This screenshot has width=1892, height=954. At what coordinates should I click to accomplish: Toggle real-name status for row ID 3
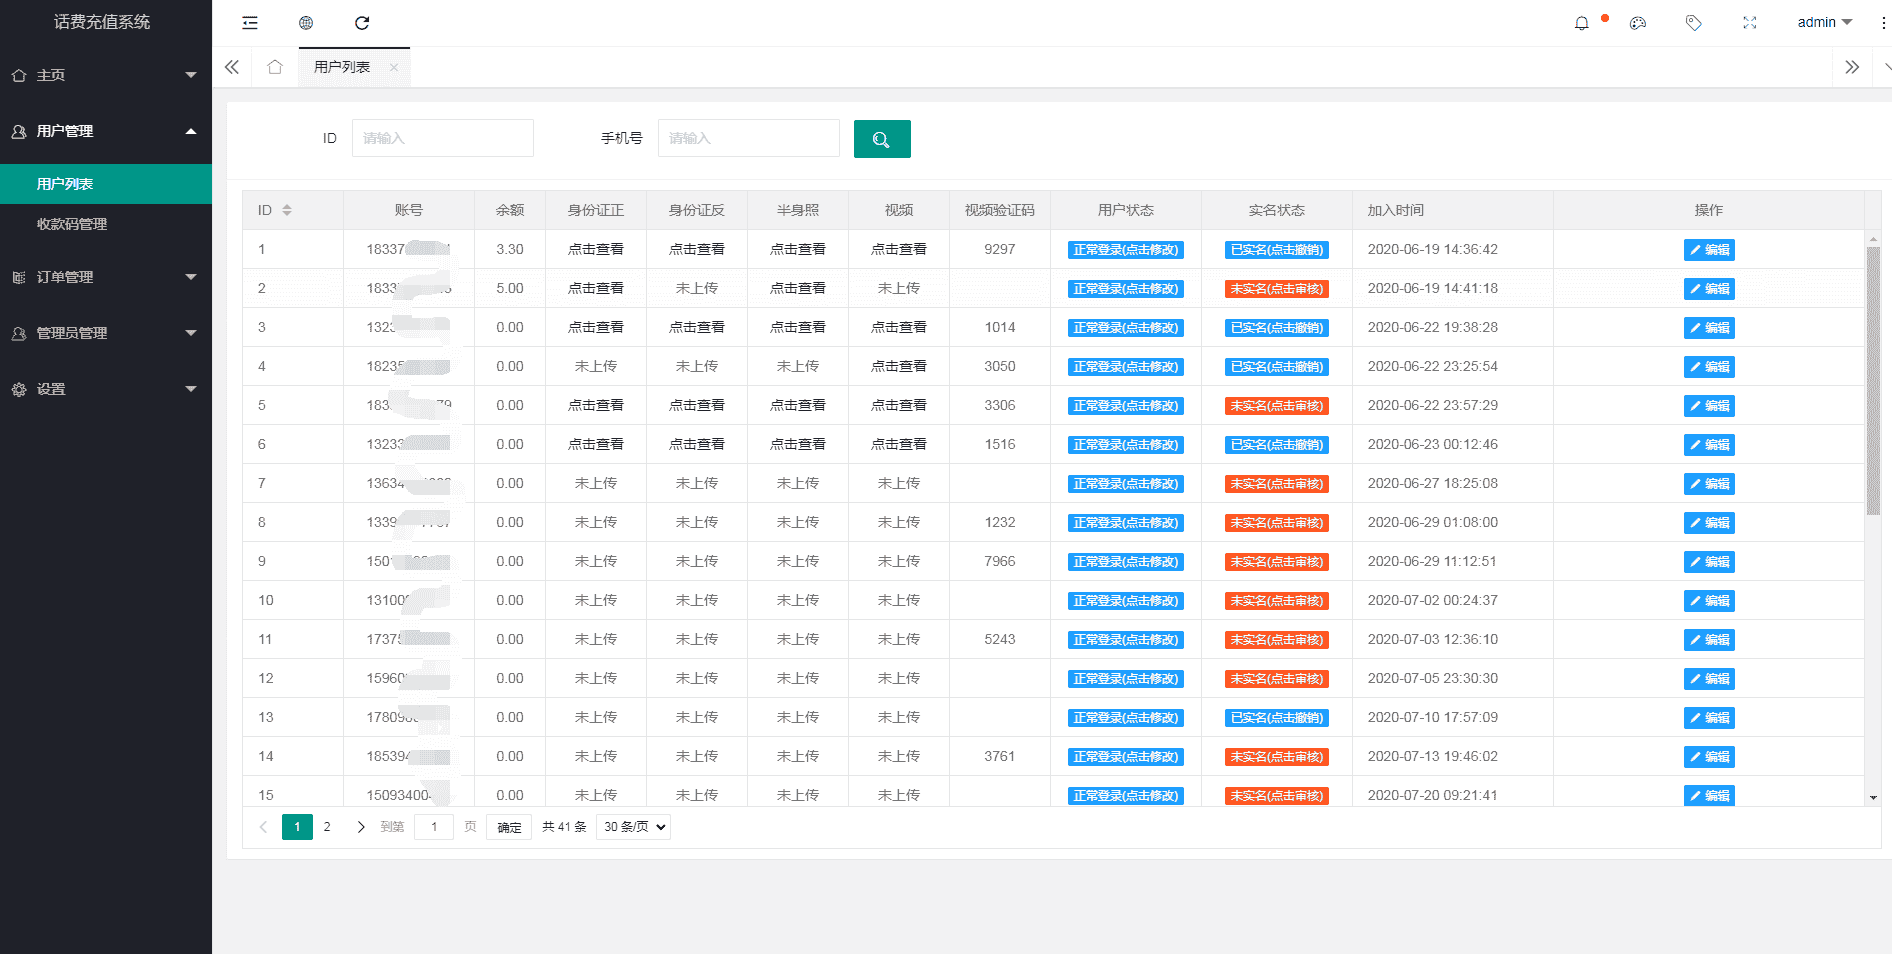pos(1276,328)
